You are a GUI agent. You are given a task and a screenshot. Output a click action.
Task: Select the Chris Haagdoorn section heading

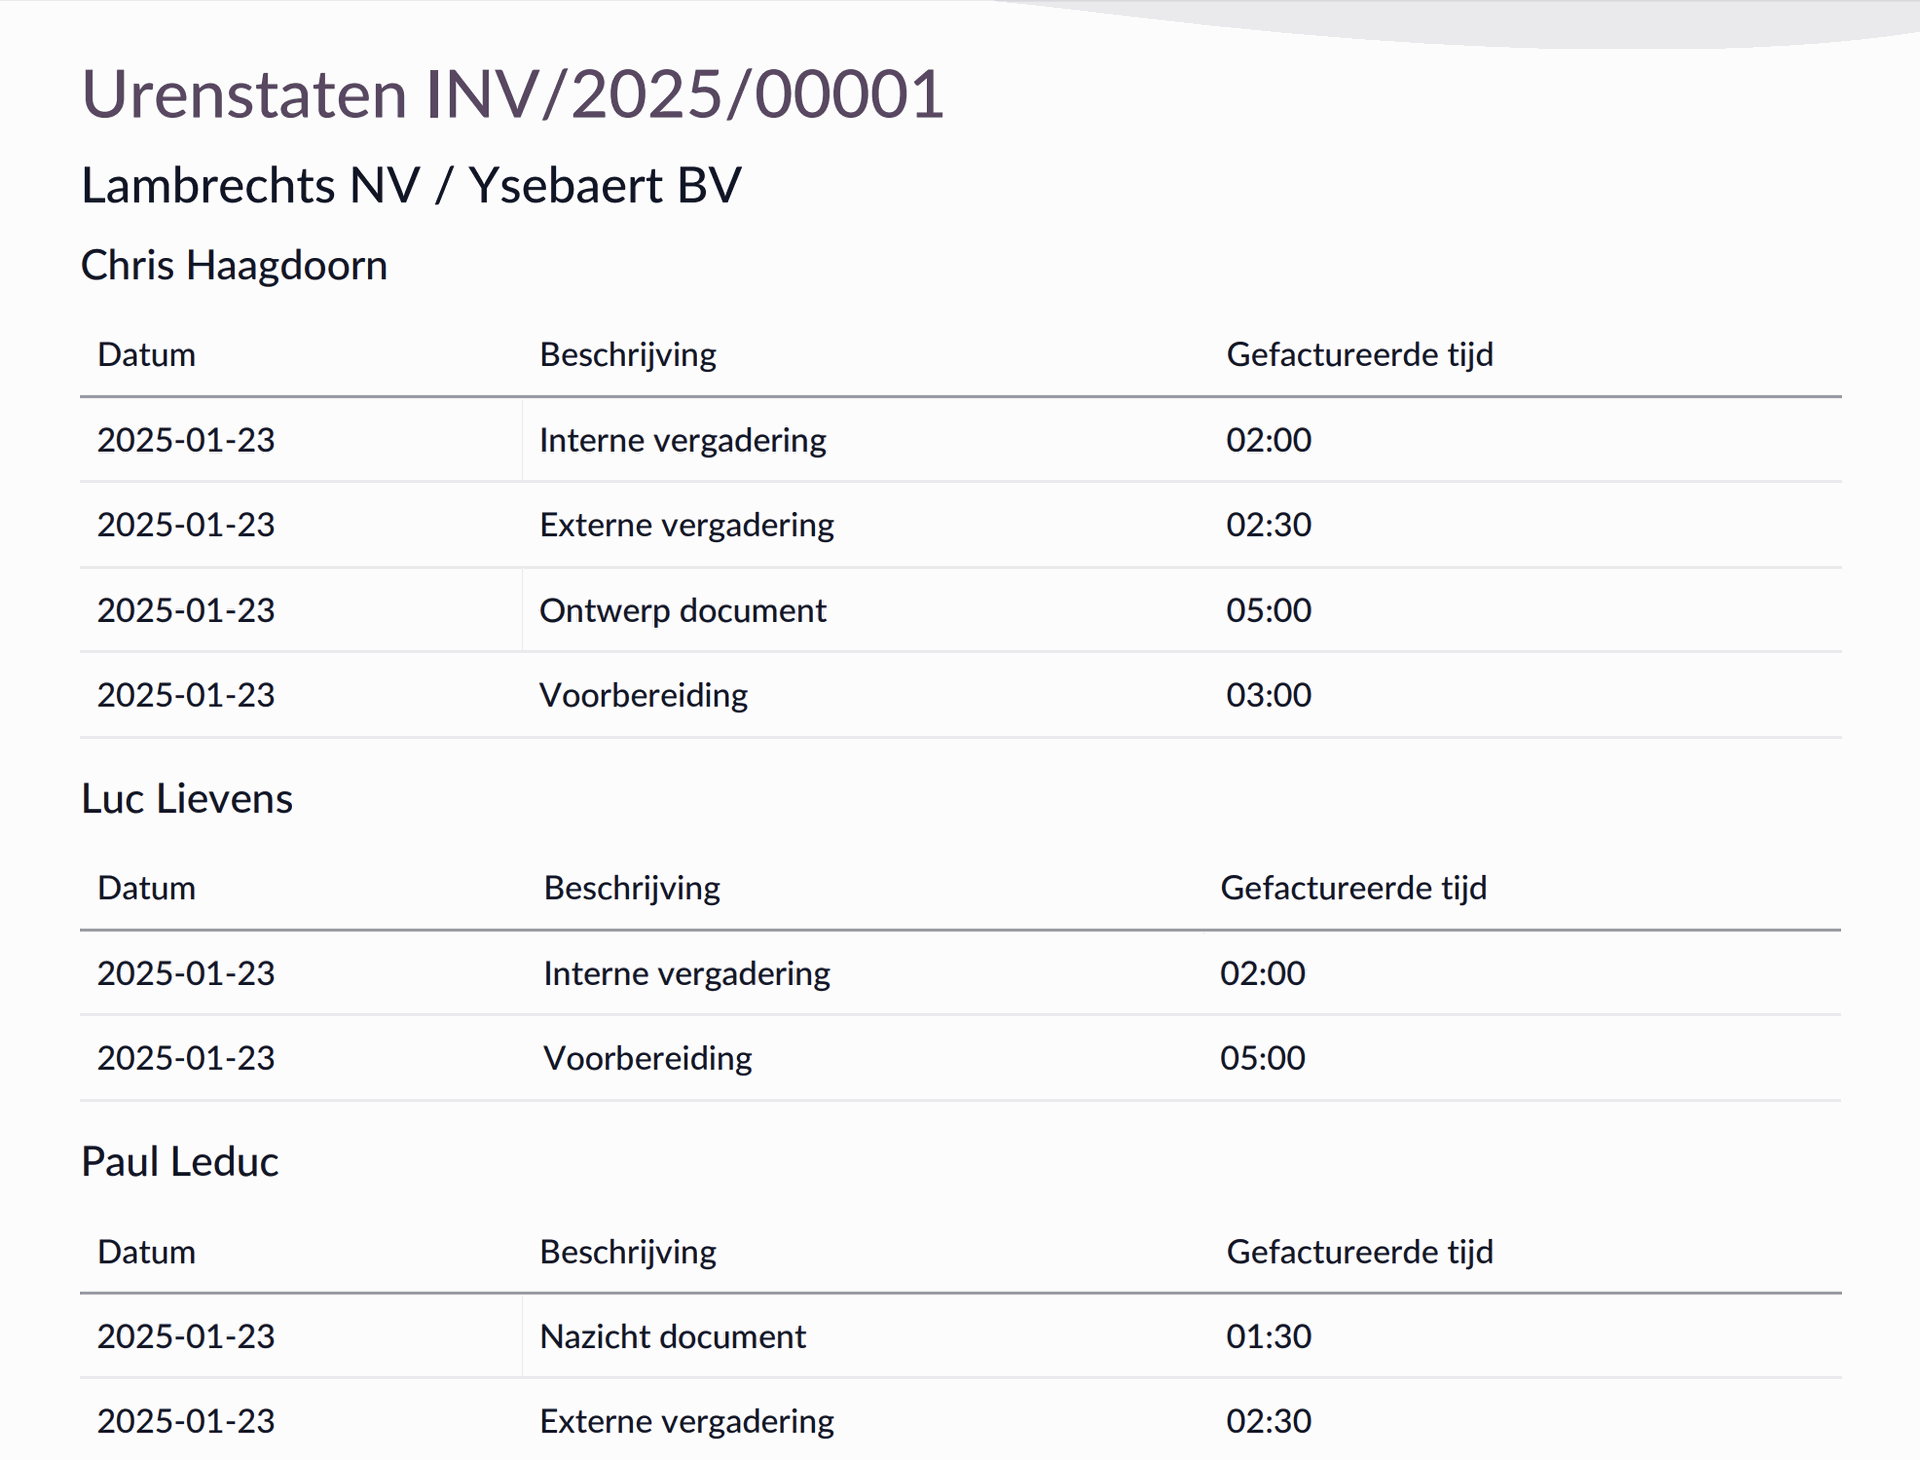(234, 266)
